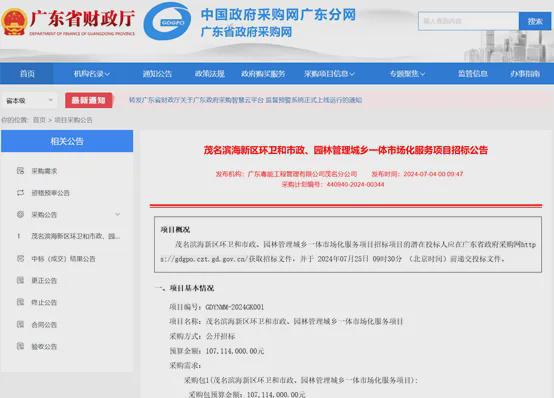Viewport: 554px width, 398px height.
Task: Go to the 监管信息 menu item
Action: pyautogui.click(x=473, y=74)
